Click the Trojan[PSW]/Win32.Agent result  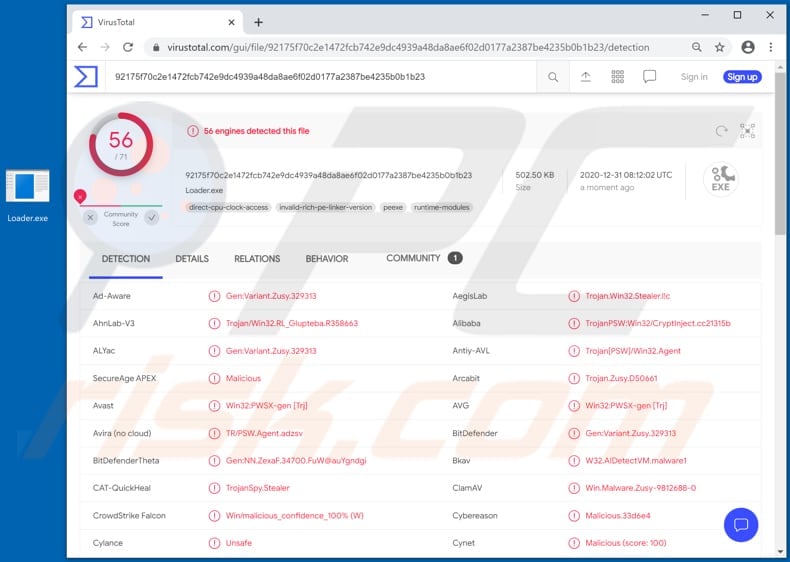point(633,351)
